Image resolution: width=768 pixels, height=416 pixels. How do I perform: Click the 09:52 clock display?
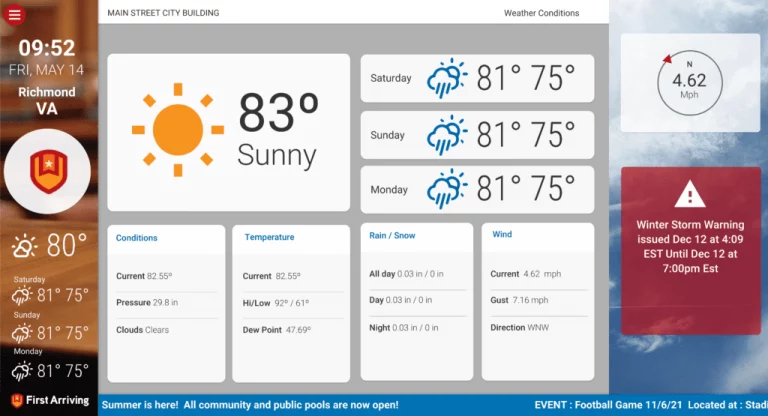(47, 48)
